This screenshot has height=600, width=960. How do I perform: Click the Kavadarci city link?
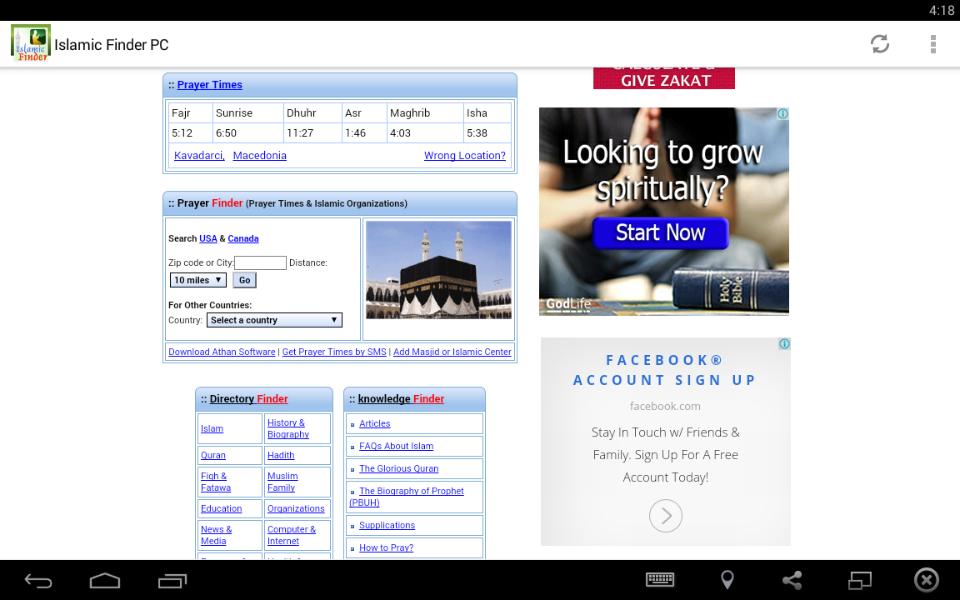point(199,156)
